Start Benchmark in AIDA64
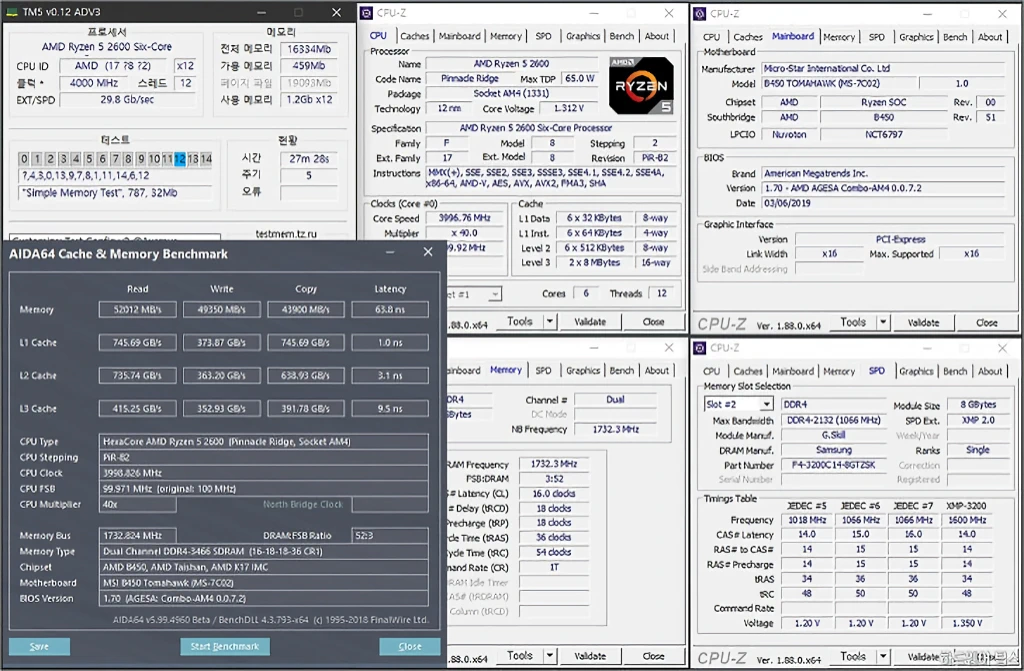Viewport: 1024px width, 671px height. point(225,646)
